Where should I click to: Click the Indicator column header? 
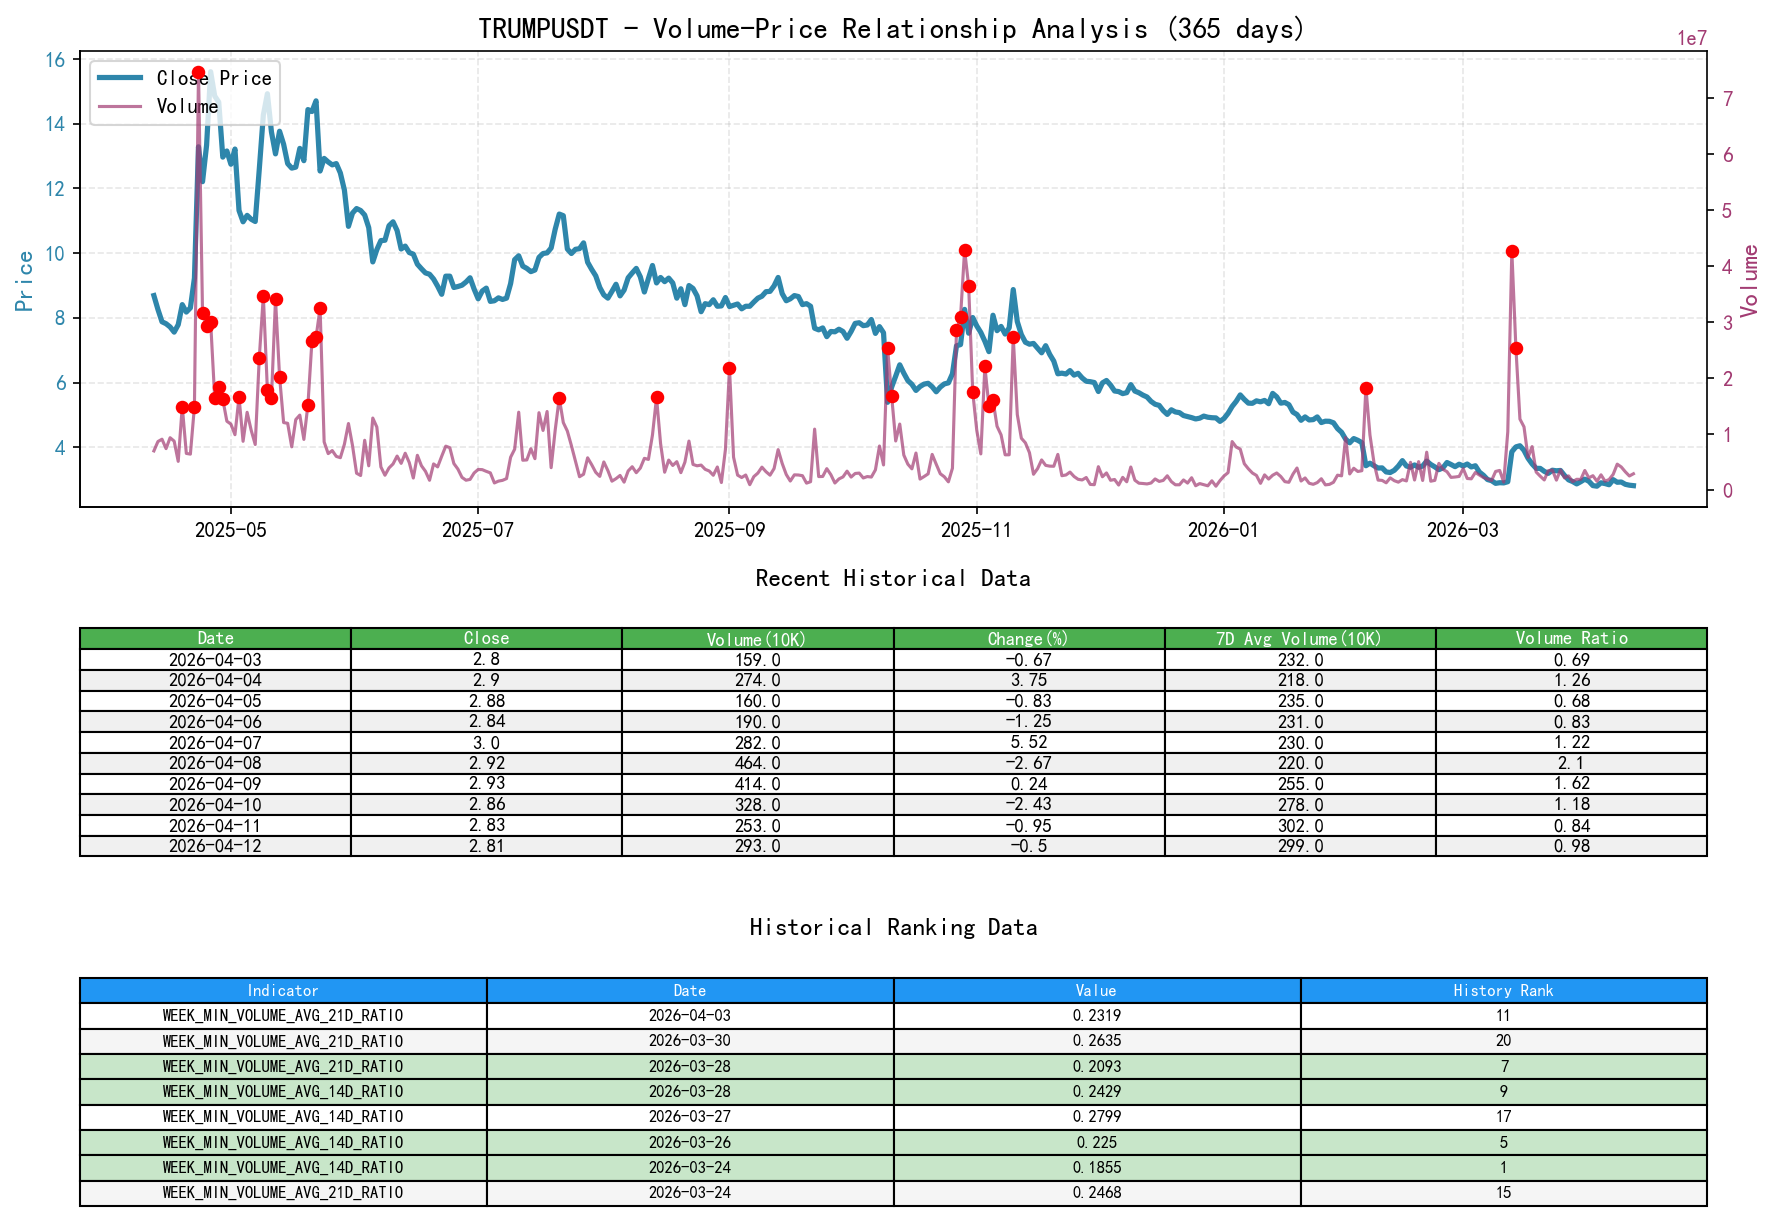283,991
